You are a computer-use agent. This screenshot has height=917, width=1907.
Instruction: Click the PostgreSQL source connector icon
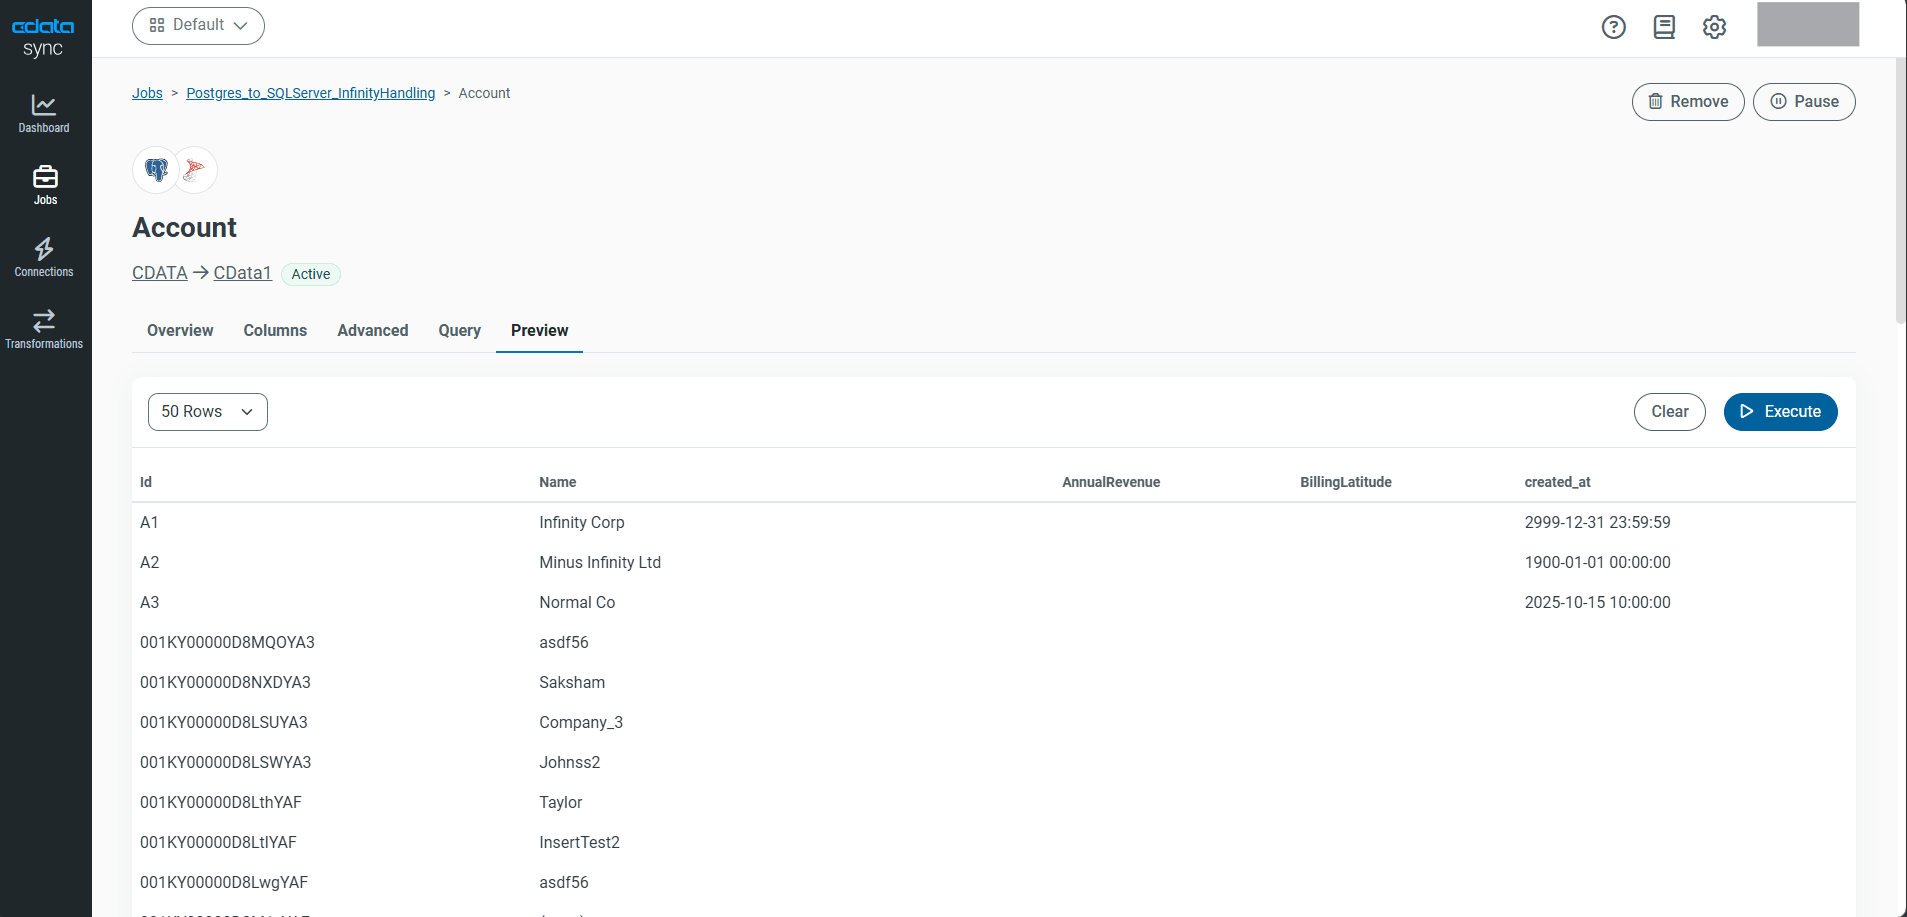[x=156, y=170]
